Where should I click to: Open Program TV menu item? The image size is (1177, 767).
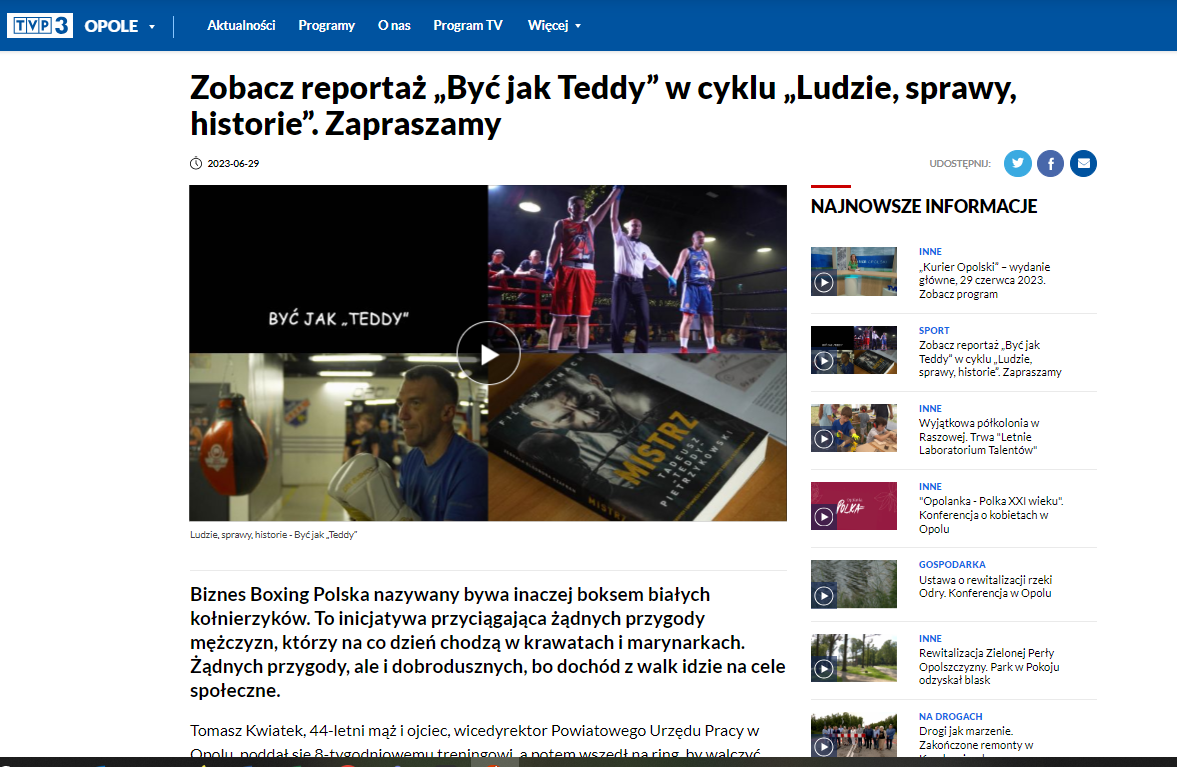(x=468, y=26)
